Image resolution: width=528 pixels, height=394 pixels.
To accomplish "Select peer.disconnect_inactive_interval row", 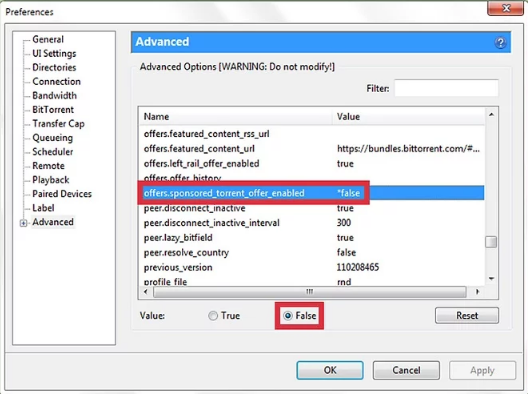I will 312,223.
